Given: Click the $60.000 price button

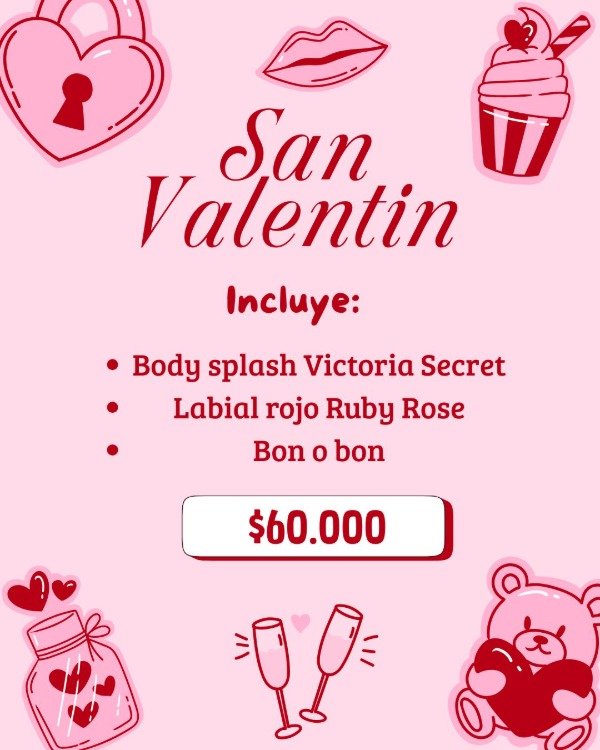Looking at the screenshot, I should (317, 527).
